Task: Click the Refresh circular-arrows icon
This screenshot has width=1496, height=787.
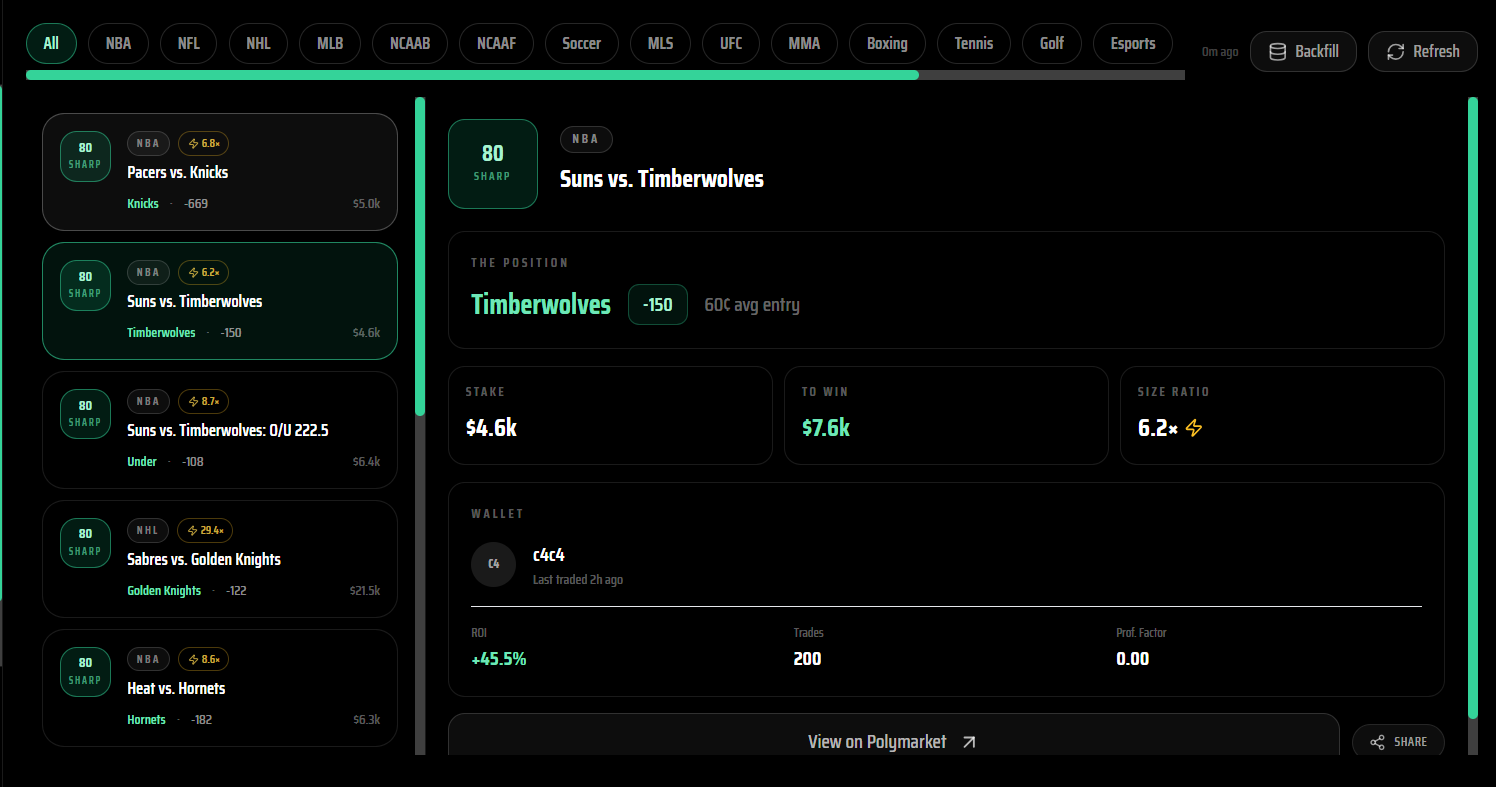Action: 1396,51
